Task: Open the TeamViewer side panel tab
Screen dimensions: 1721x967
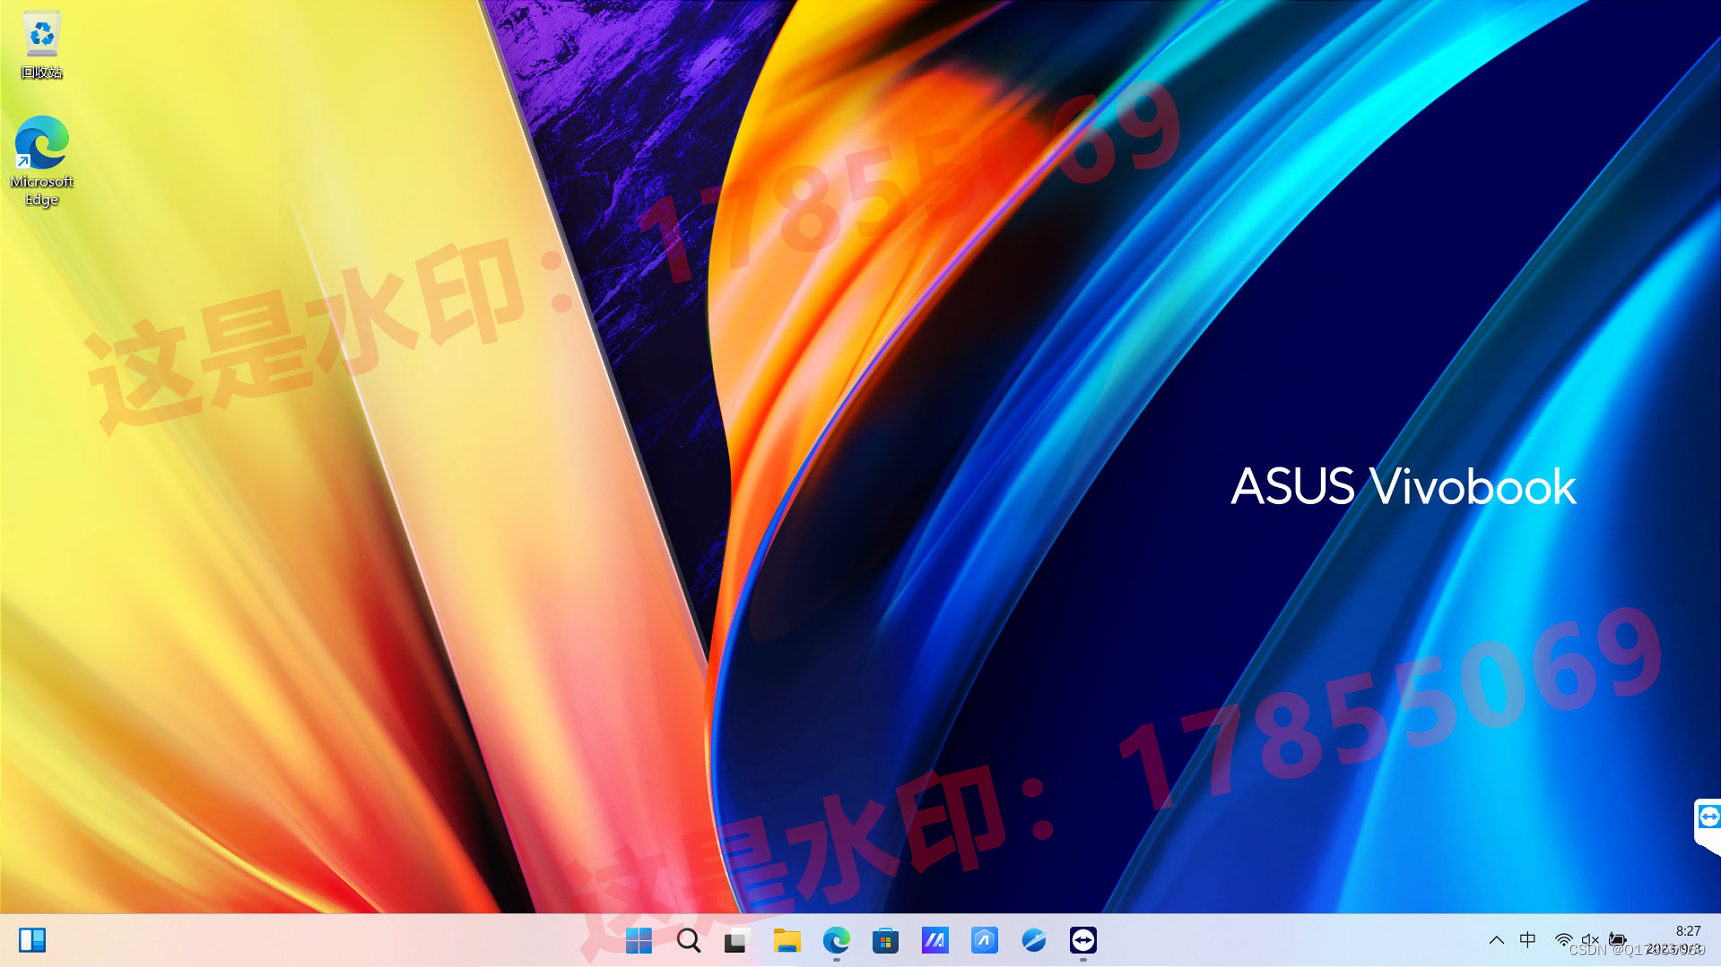Action: (x=1708, y=826)
